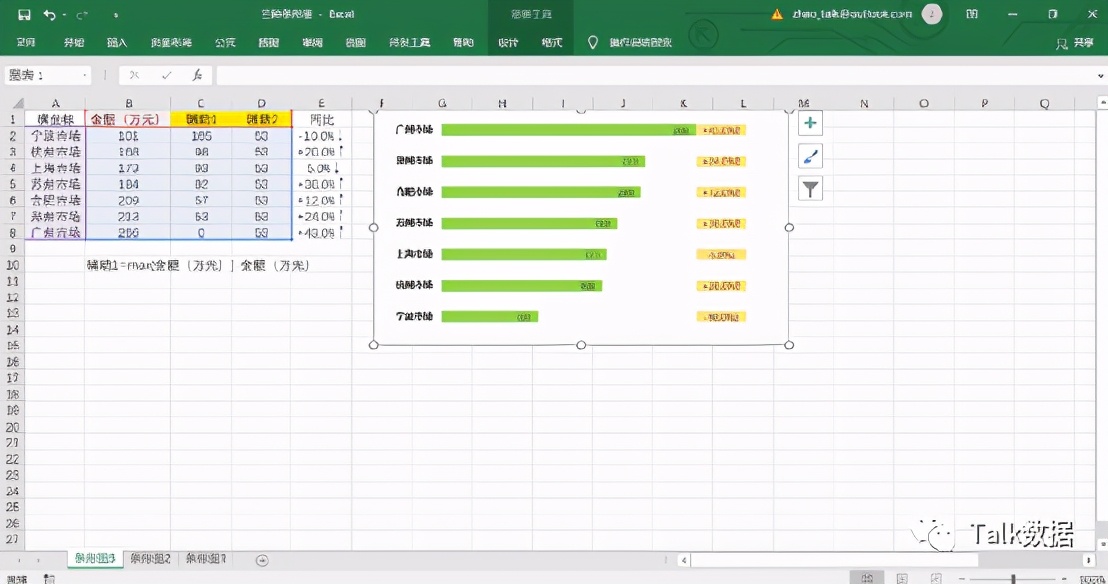Switch to the Help ribbon tab

[x=463, y=42]
